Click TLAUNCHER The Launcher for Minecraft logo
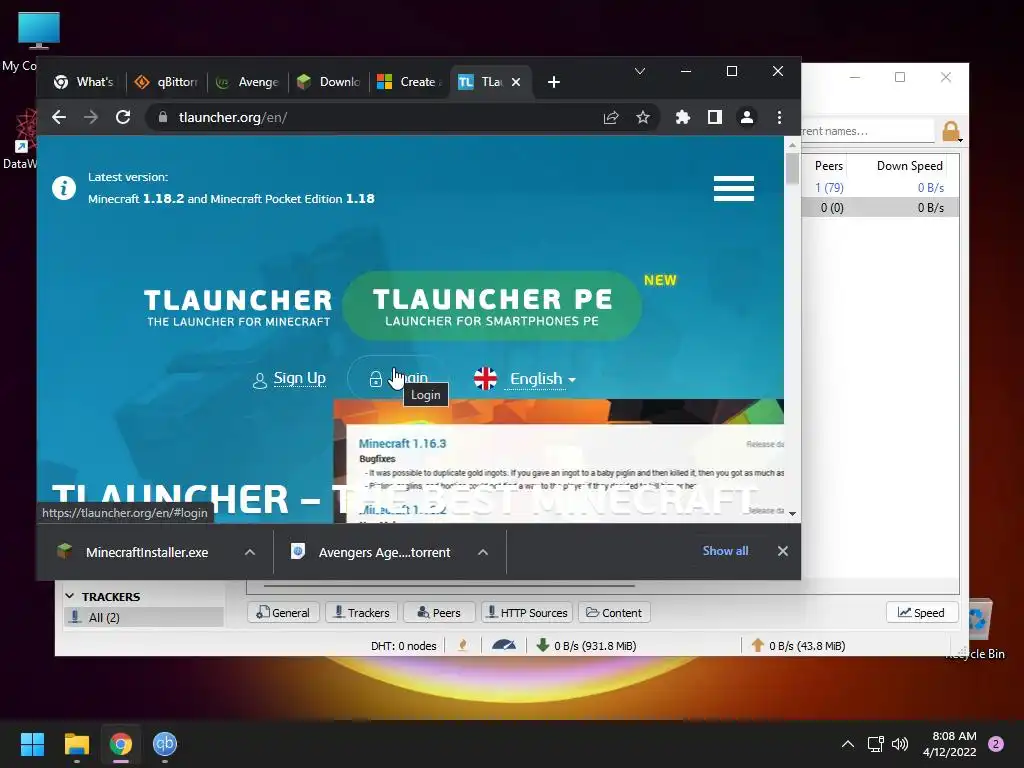 [238, 307]
